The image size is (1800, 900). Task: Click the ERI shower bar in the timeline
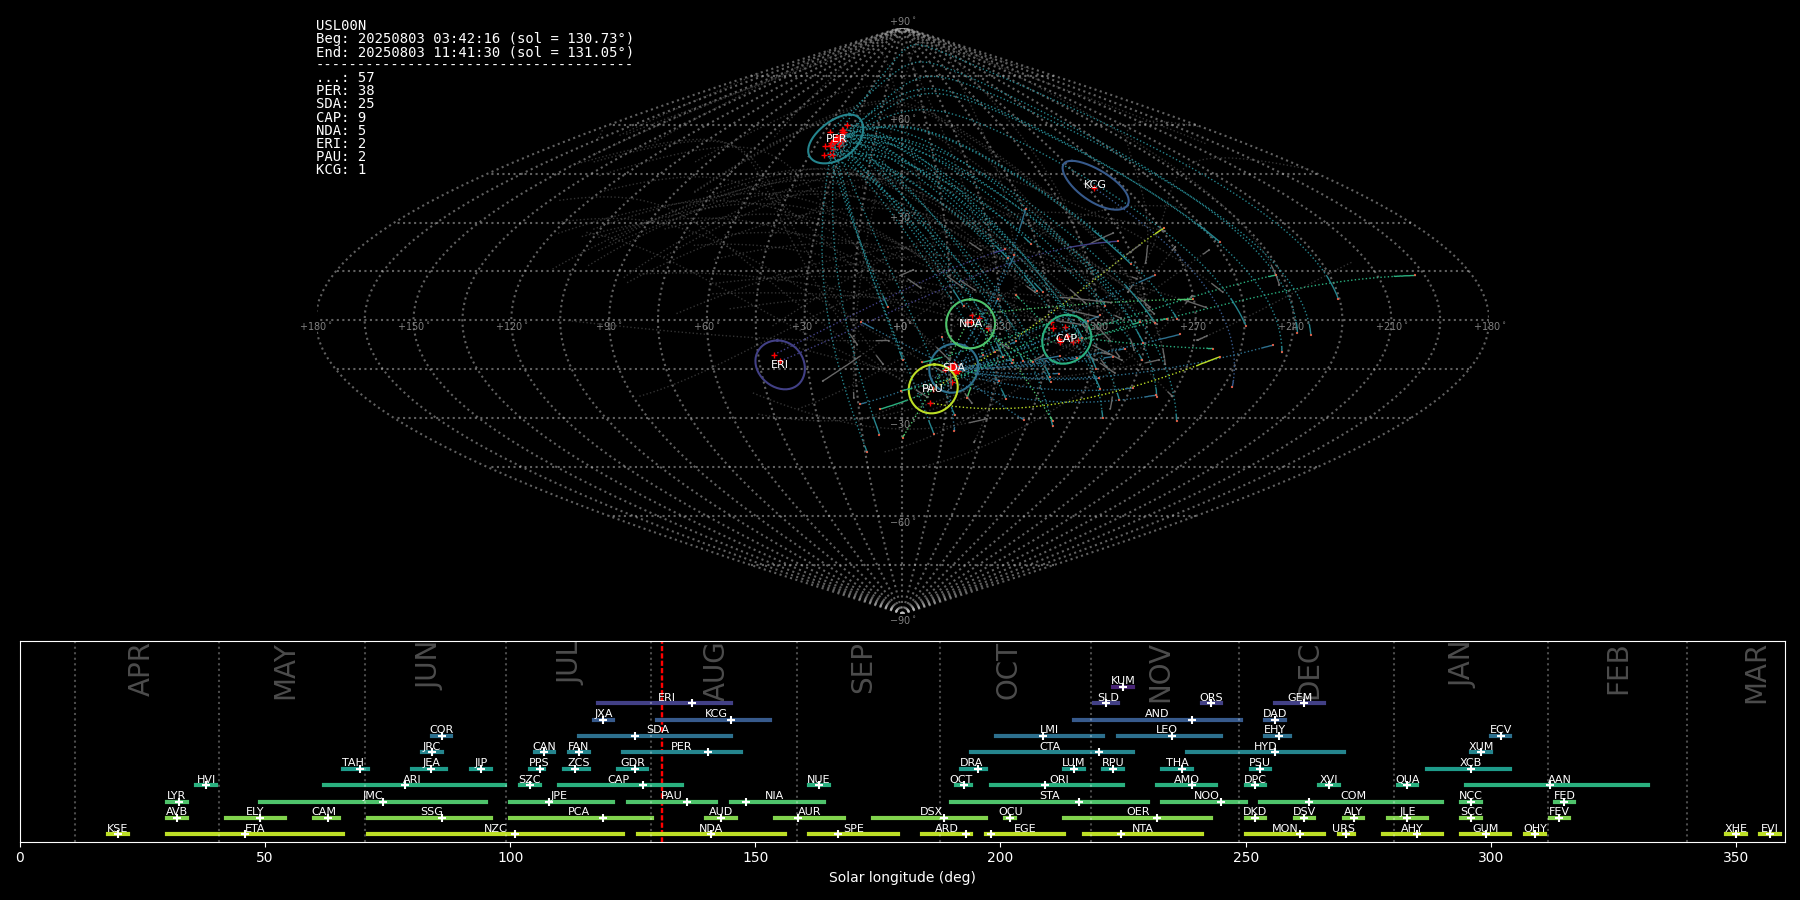click(x=664, y=703)
